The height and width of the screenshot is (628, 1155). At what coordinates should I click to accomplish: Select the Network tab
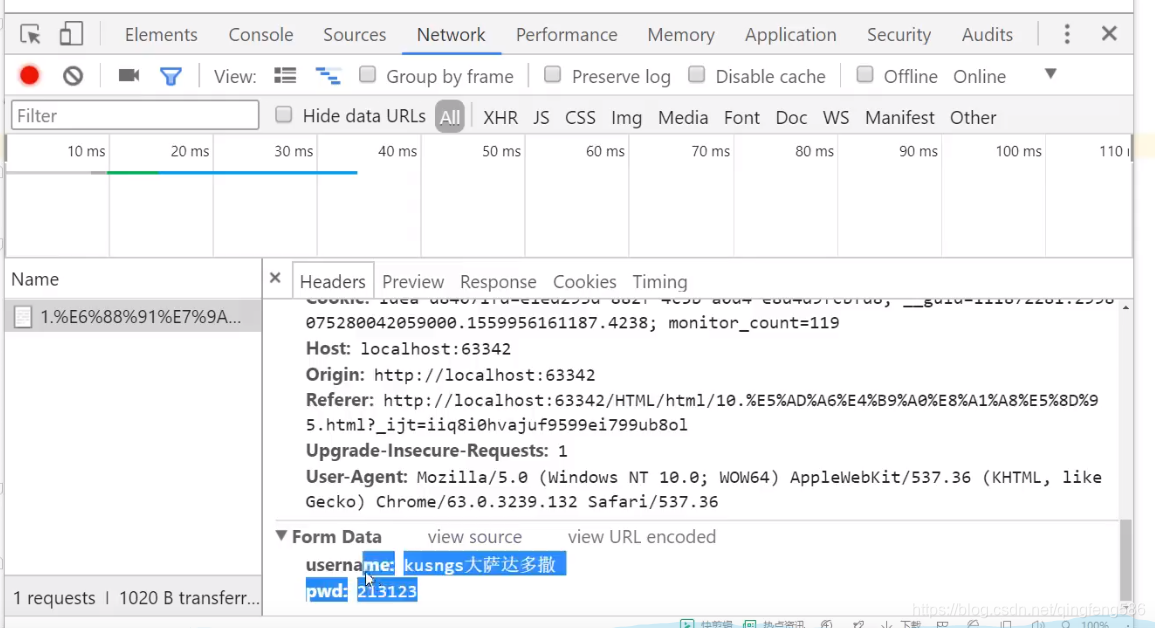click(x=451, y=35)
